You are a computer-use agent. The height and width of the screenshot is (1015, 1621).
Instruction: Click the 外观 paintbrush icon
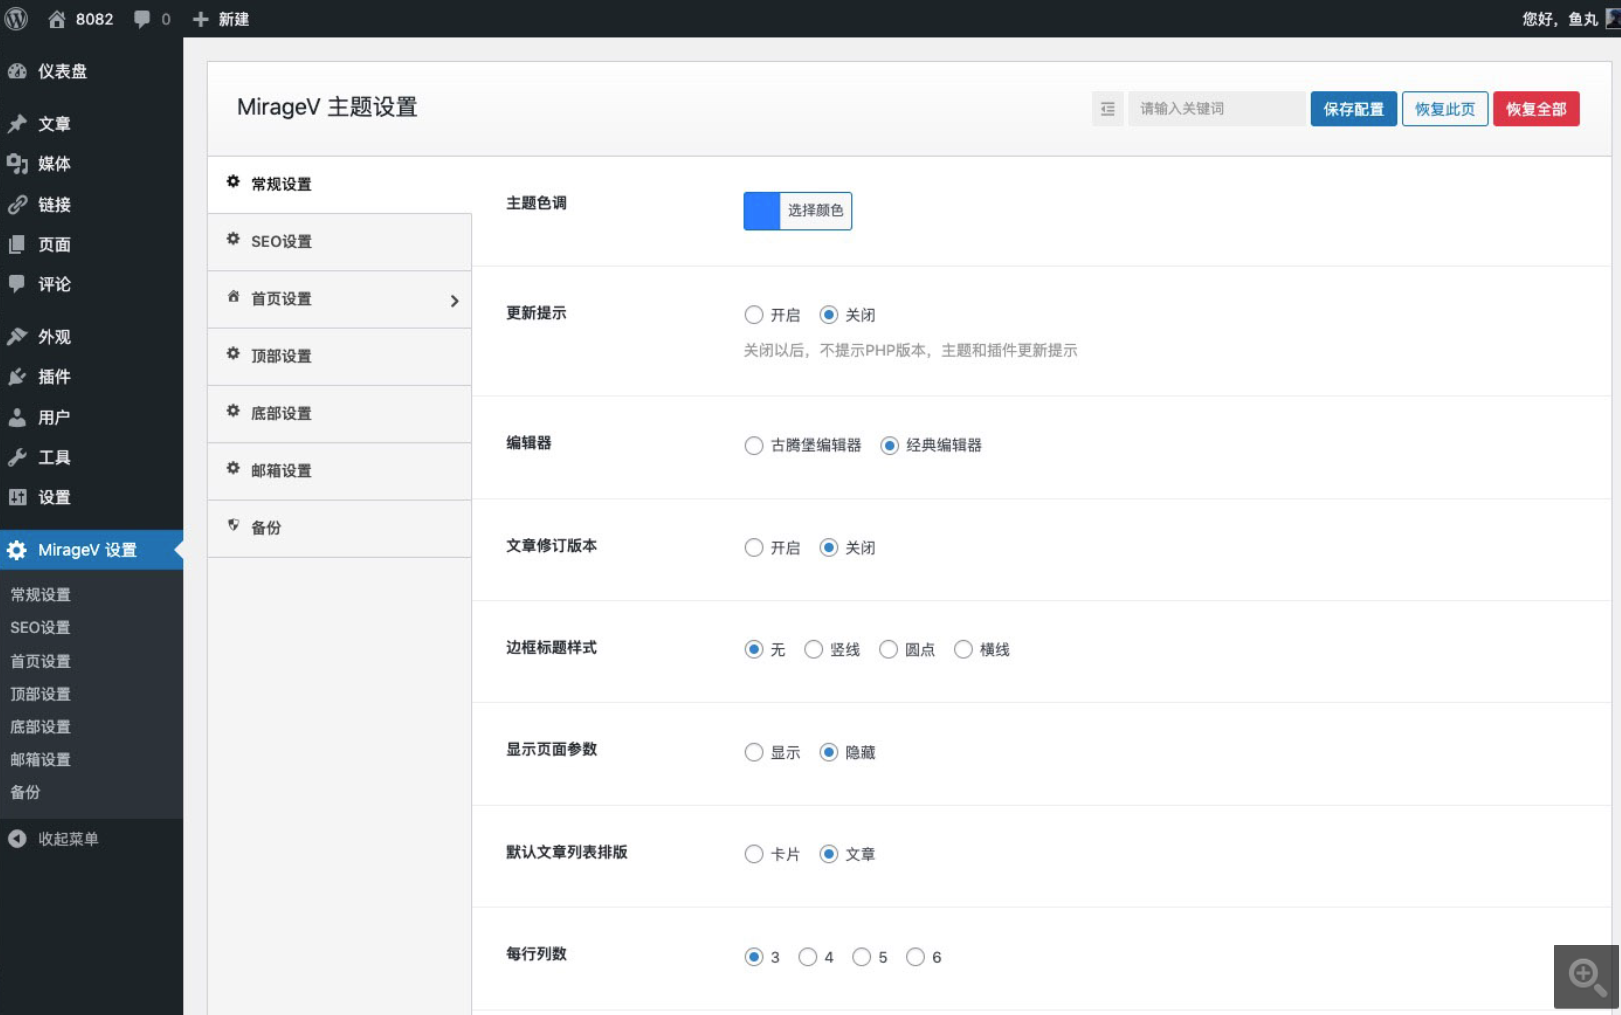17,337
